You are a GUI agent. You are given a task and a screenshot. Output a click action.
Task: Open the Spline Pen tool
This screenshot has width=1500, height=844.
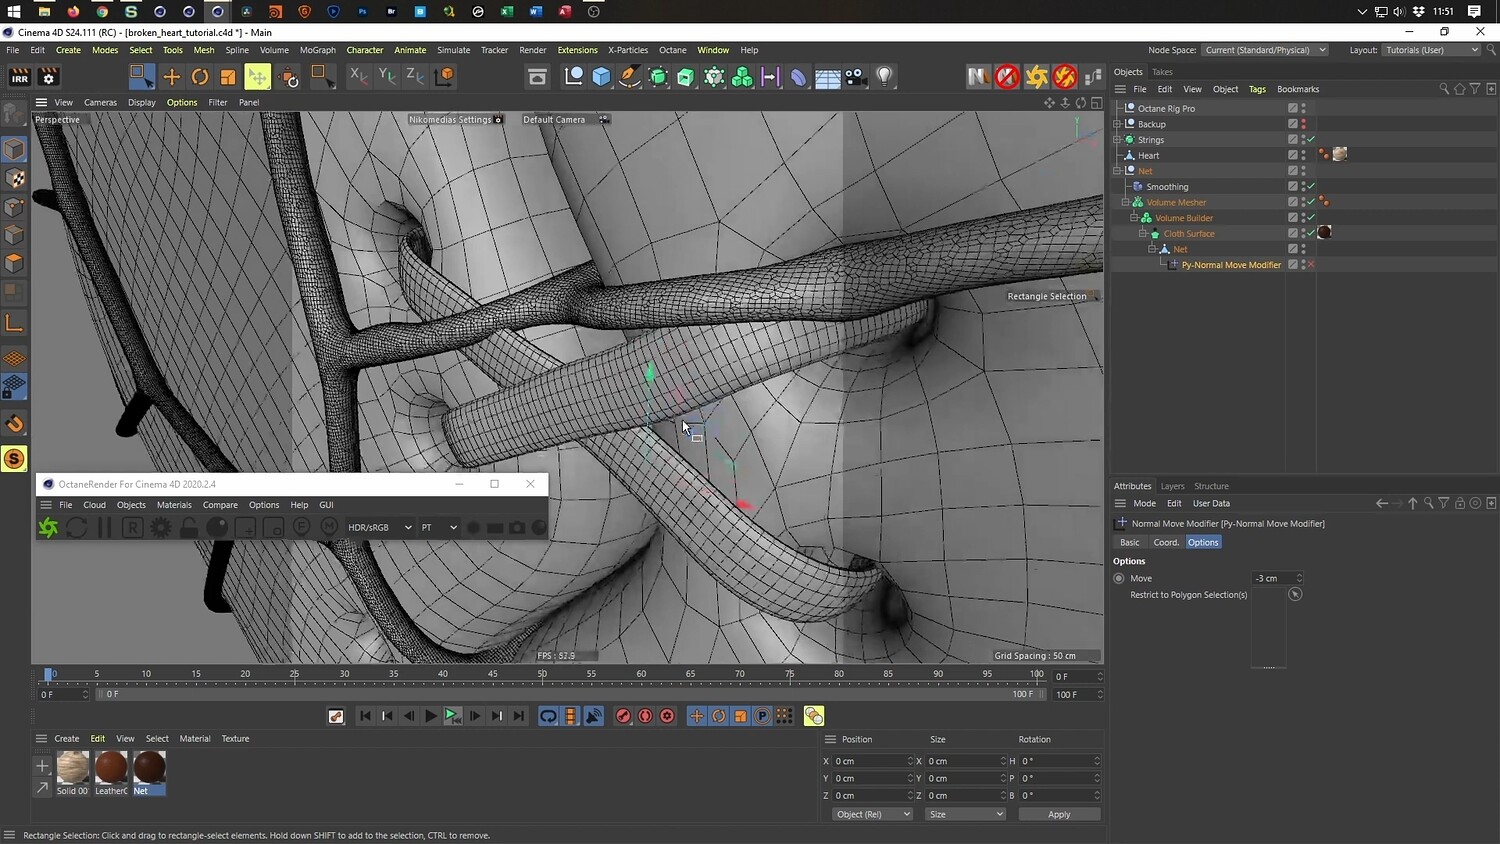tap(629, 77)
